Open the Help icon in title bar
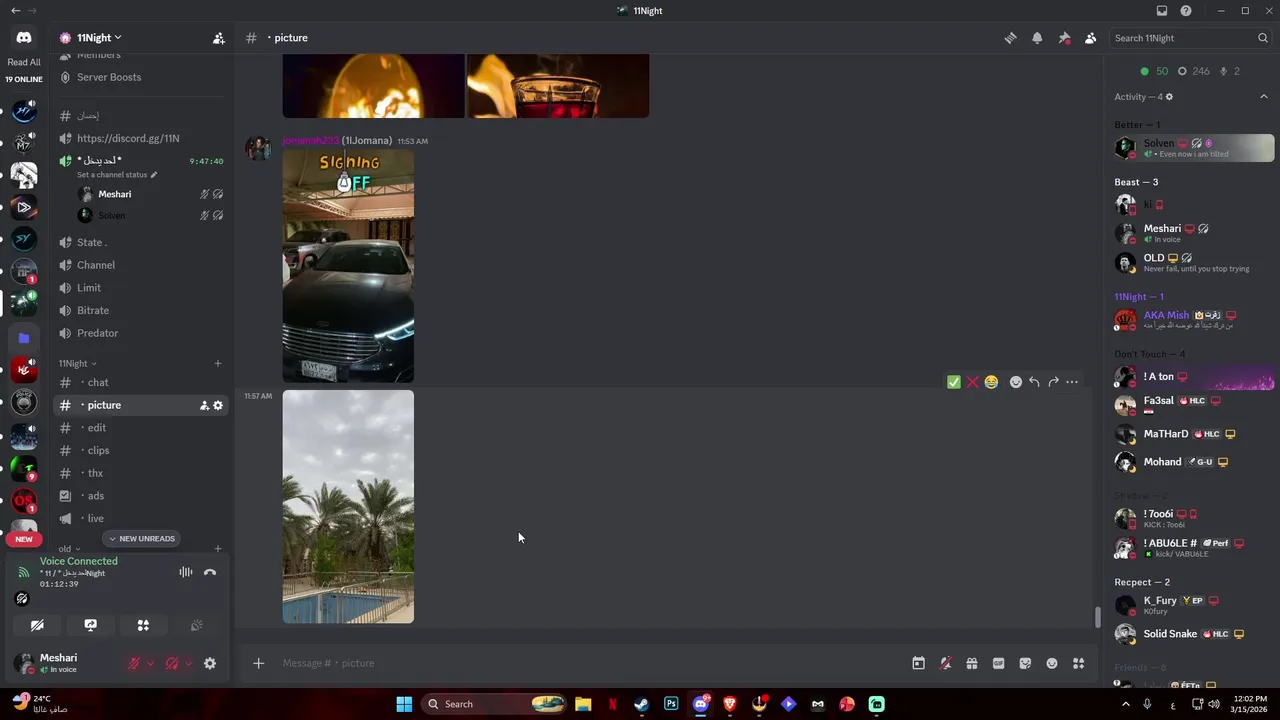 click(x=1186, y=11)
